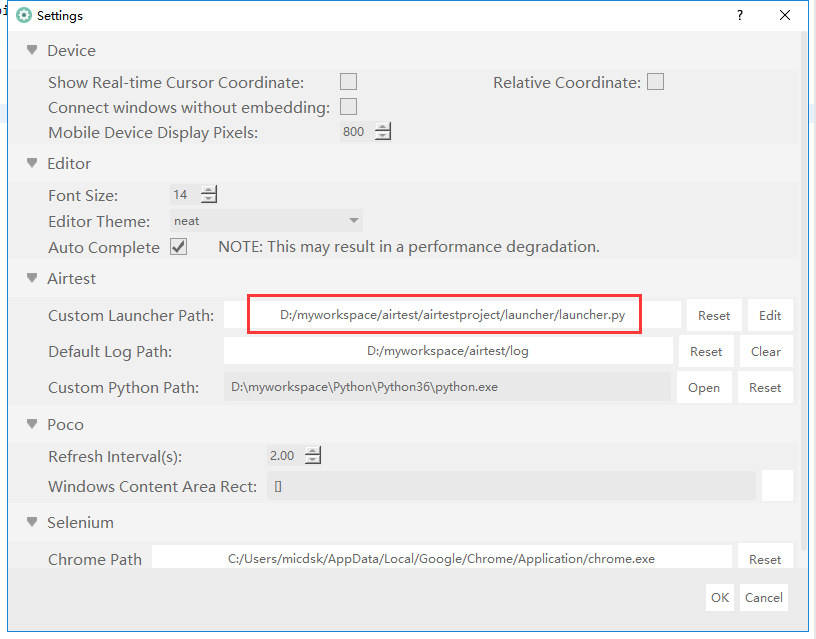Click the Custom Python Path field

coord(447,387)
